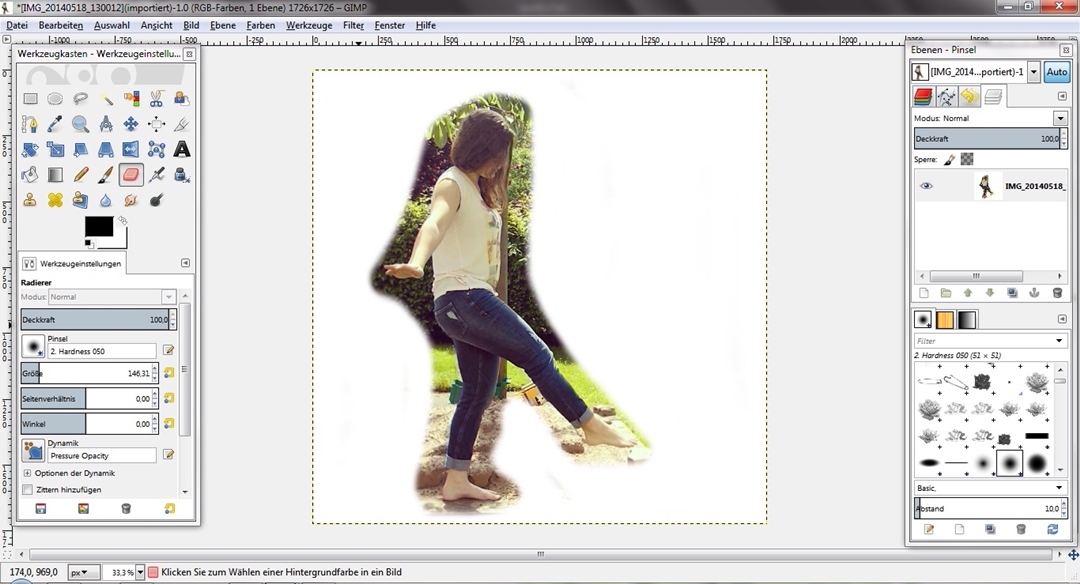
Task: Select the Blend gradient tool
Action: tap(55, 175)
